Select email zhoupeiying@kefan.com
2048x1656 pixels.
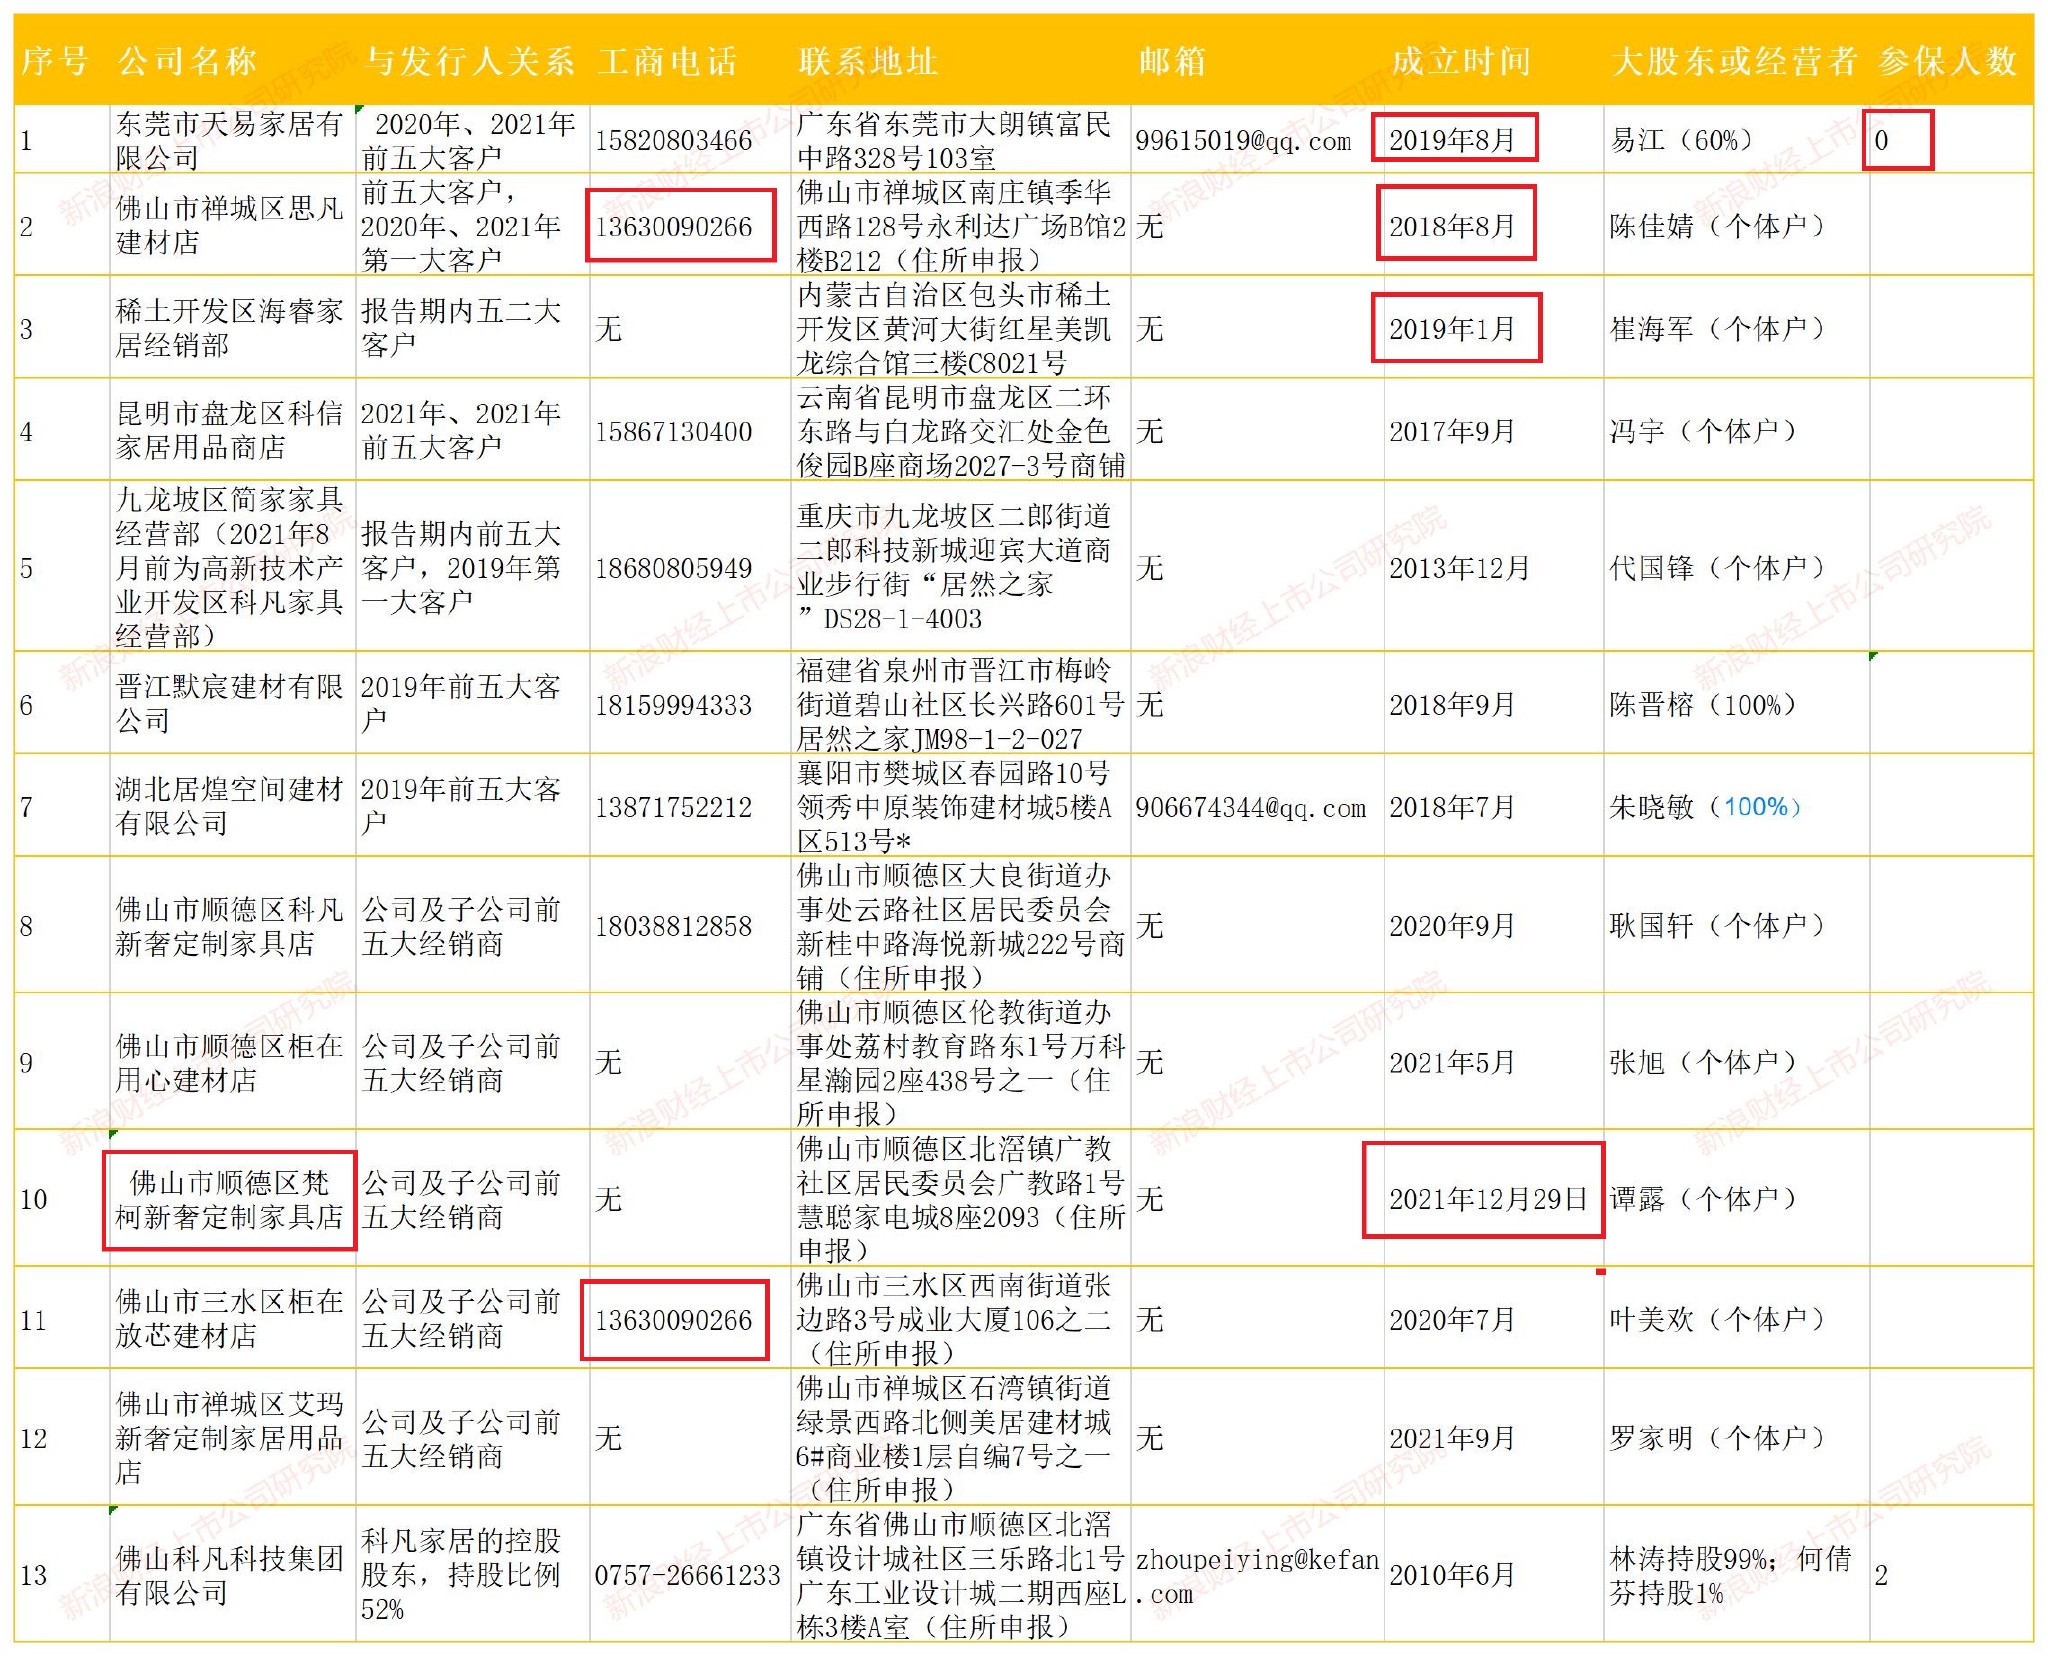[1257, 1576]
